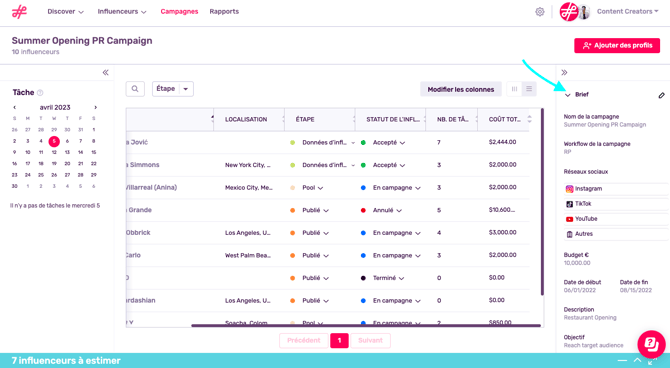Change Terminé status dropdown
This screenshot has width=670, height=368.
388,278
